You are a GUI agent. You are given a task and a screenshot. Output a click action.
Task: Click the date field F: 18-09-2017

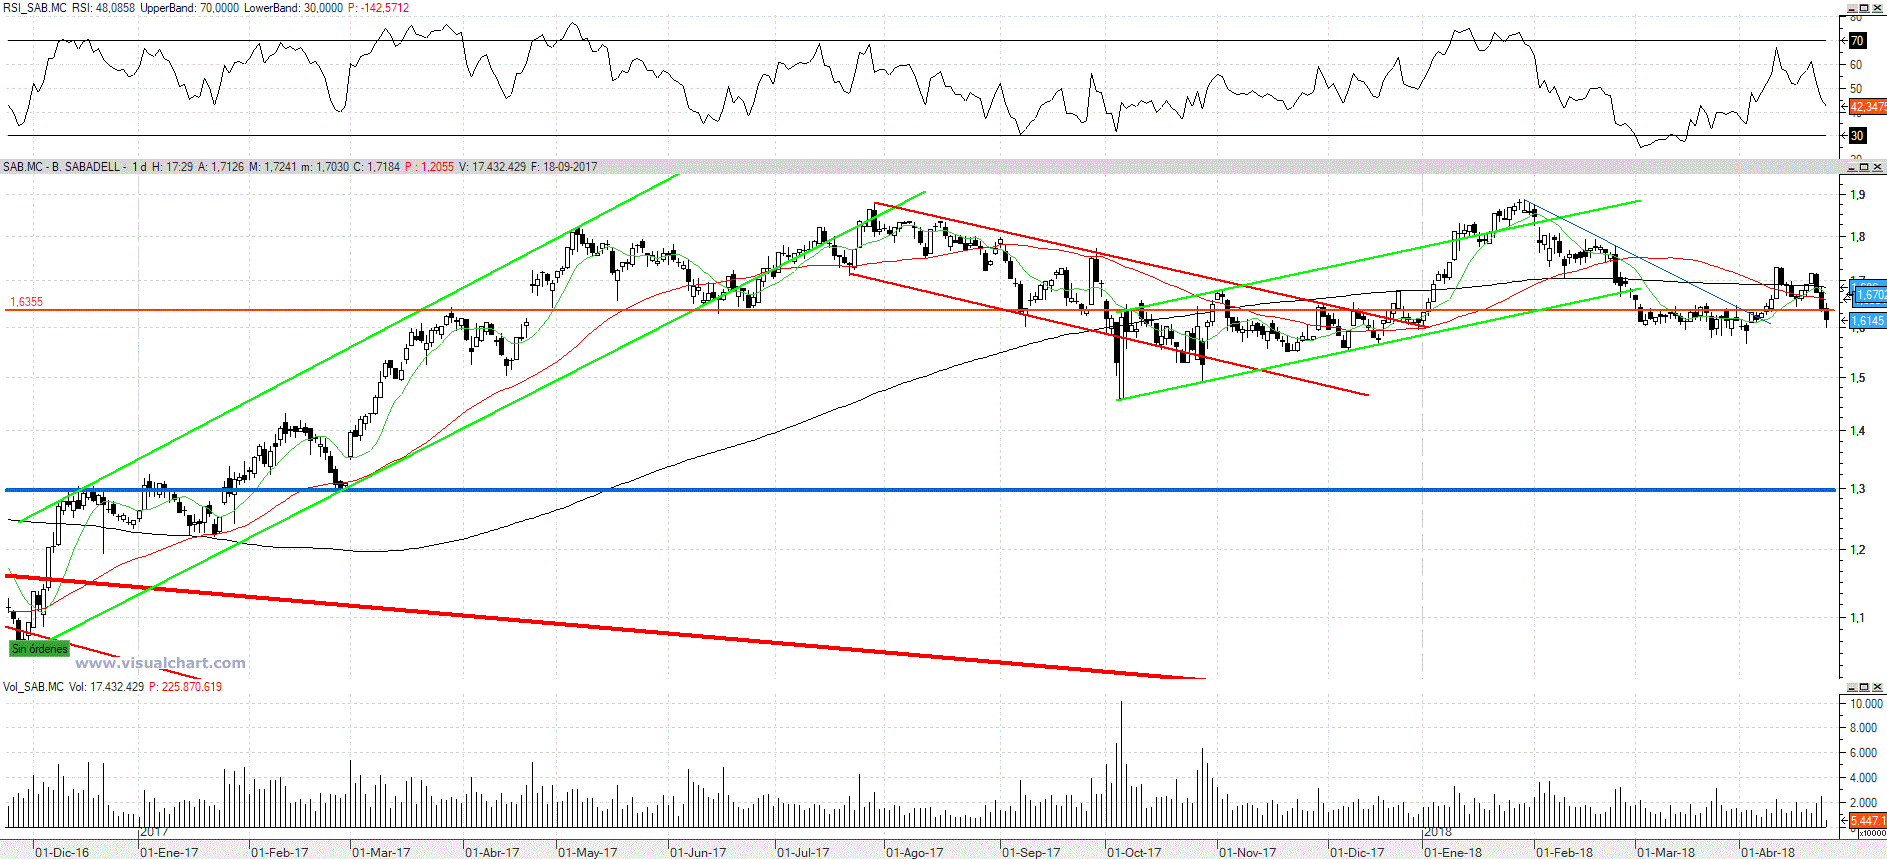pyautogui.click(x=564, y=167)
